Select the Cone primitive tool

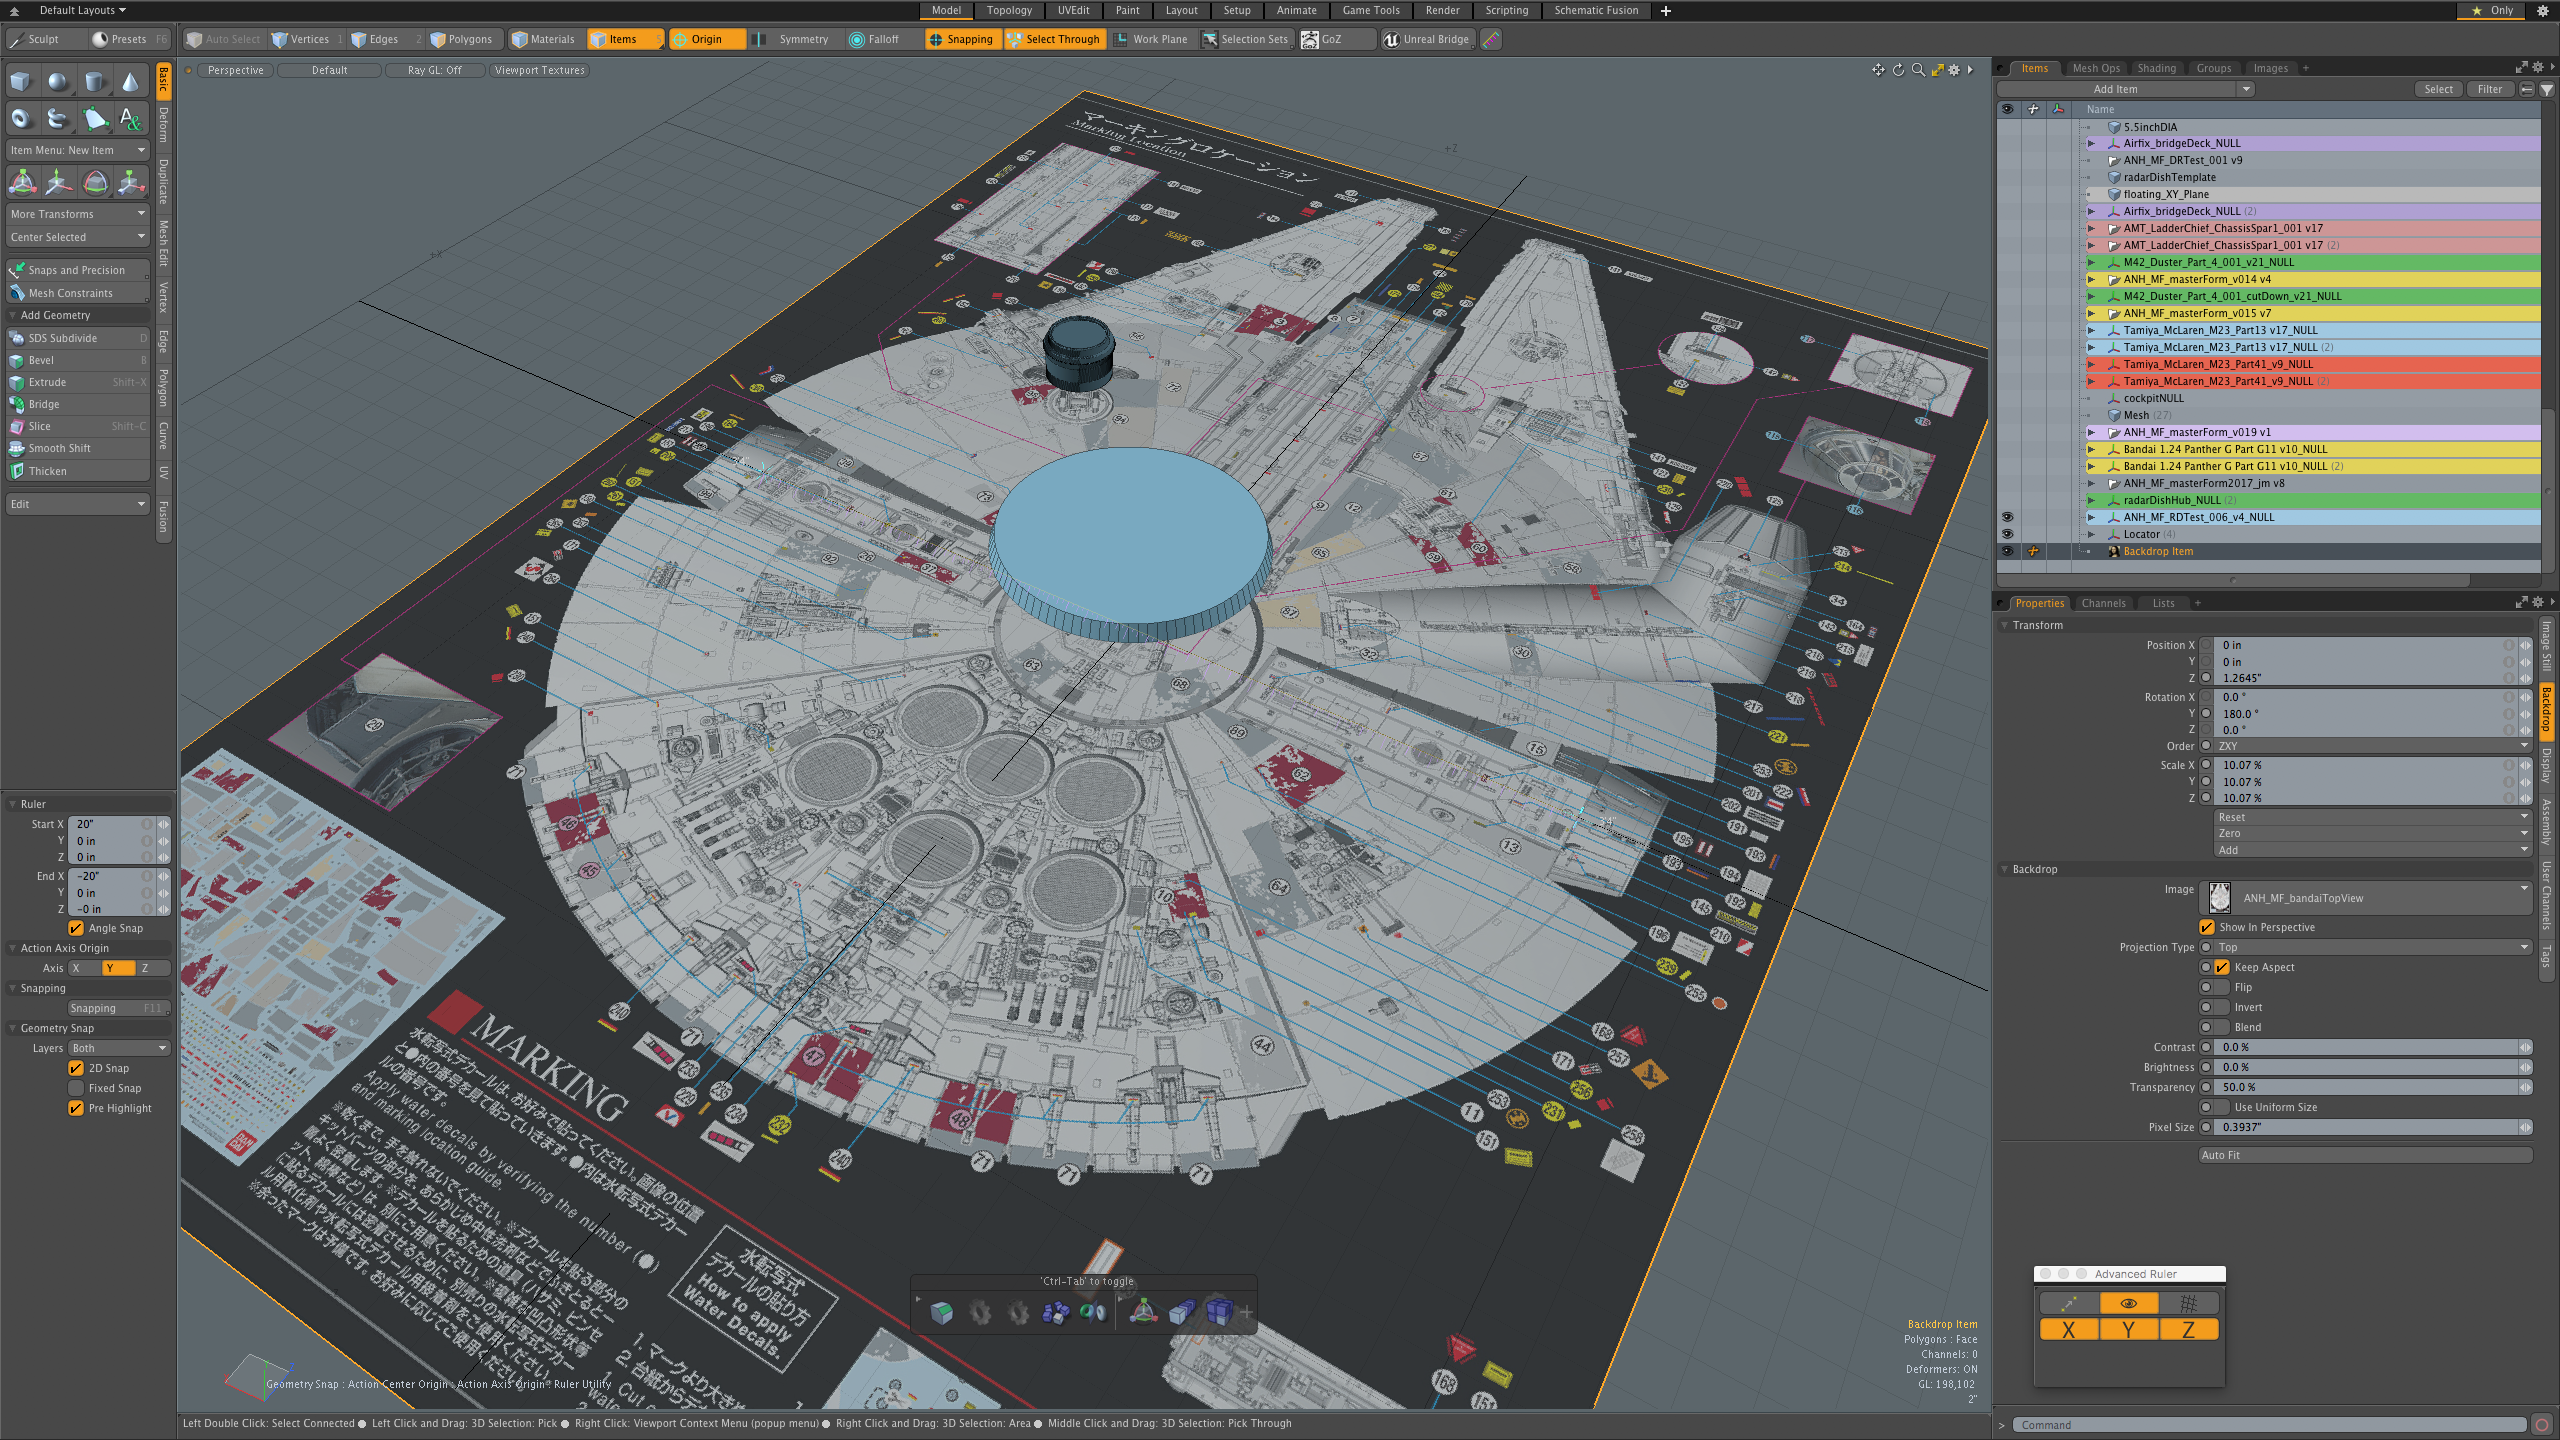(130, 82)
